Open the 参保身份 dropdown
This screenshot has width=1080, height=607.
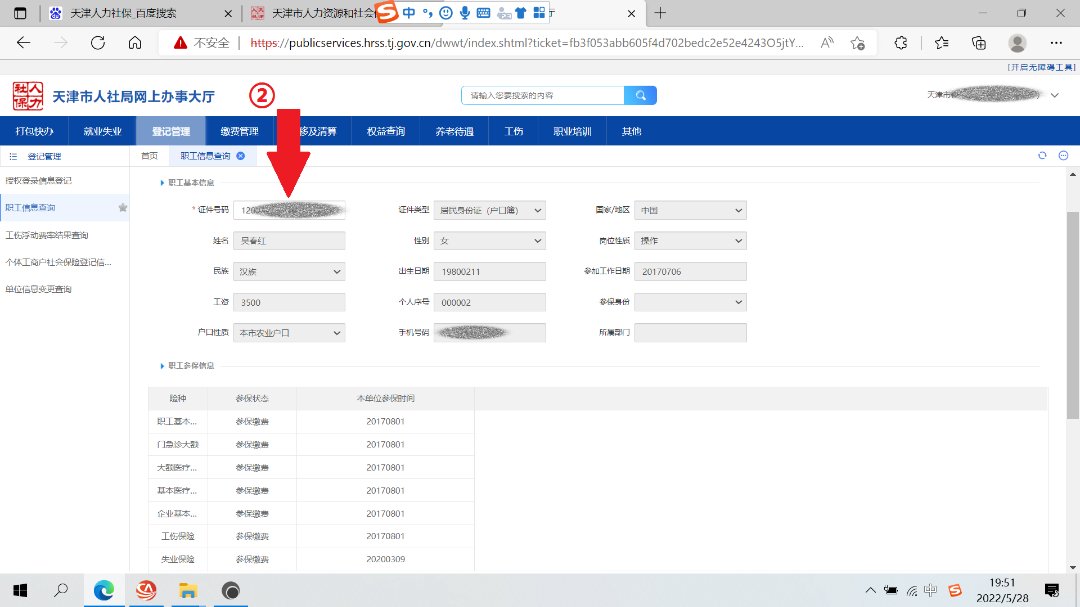pos(690,302)
